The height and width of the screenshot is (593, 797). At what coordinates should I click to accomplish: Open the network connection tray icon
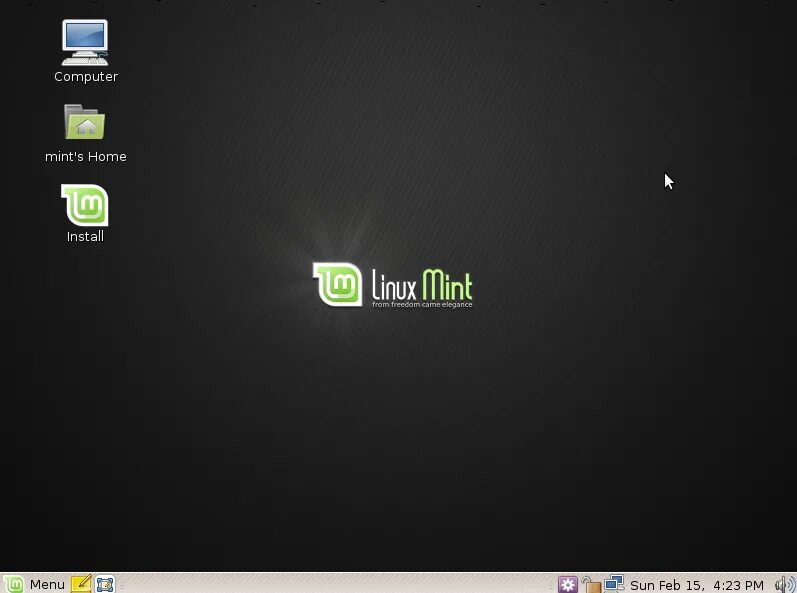[614, 583]
